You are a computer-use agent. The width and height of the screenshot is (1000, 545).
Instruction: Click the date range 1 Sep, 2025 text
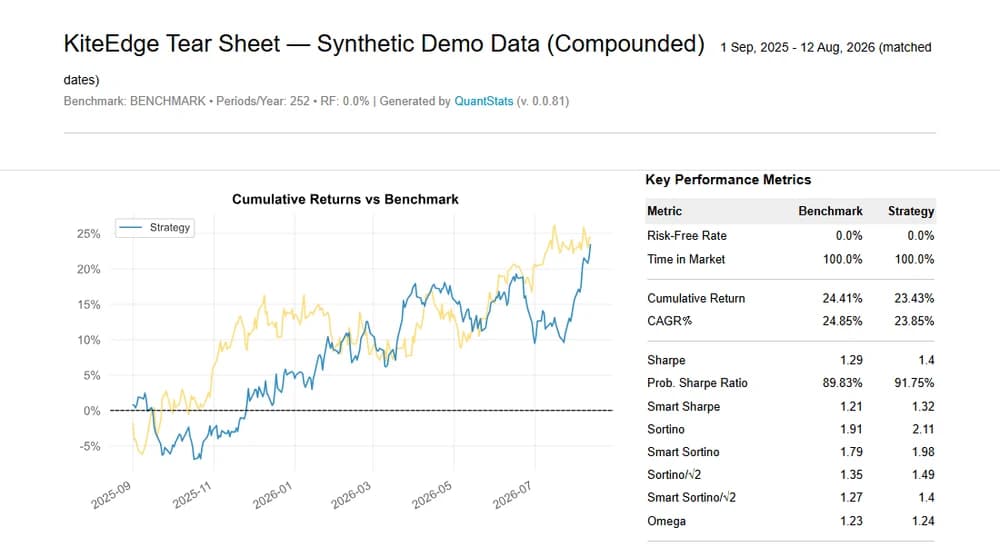(x=754, y=47)
